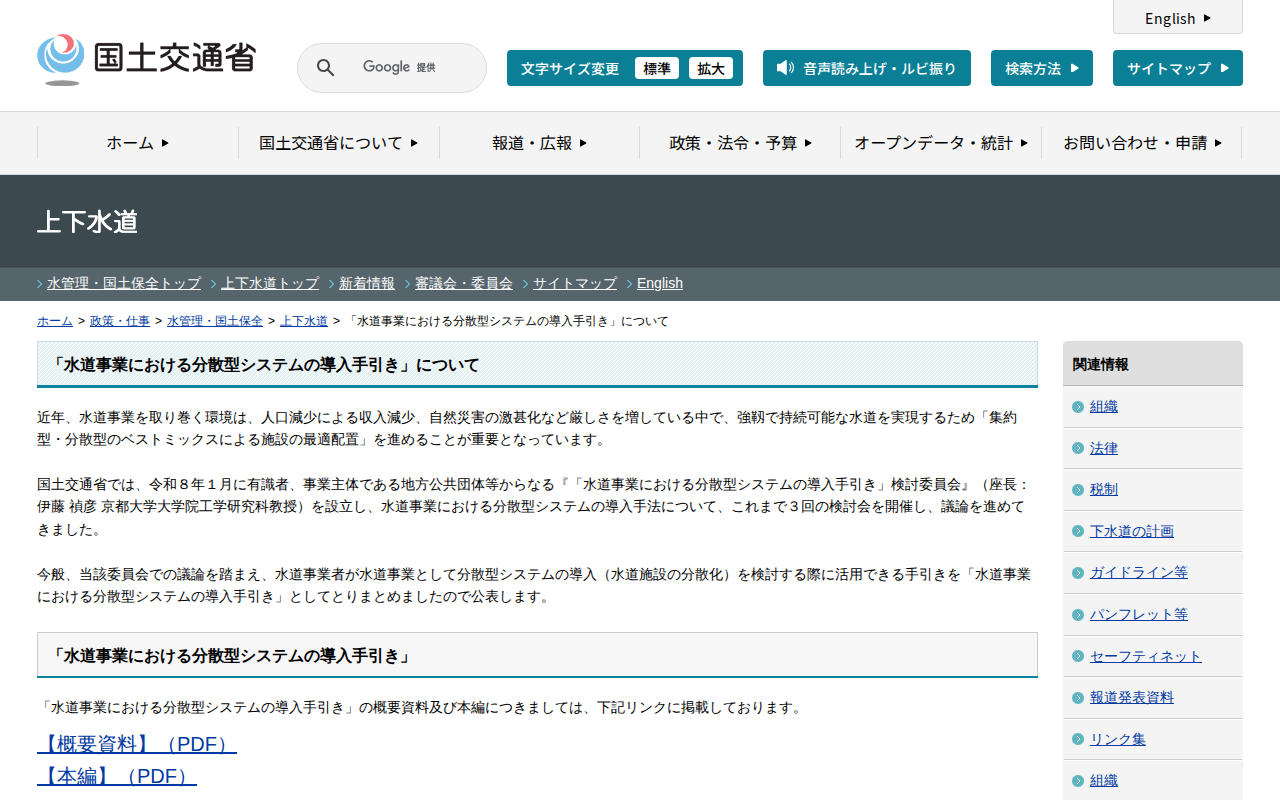
Task: Click the 検索方法 button
Action: tap(1042, 68)
